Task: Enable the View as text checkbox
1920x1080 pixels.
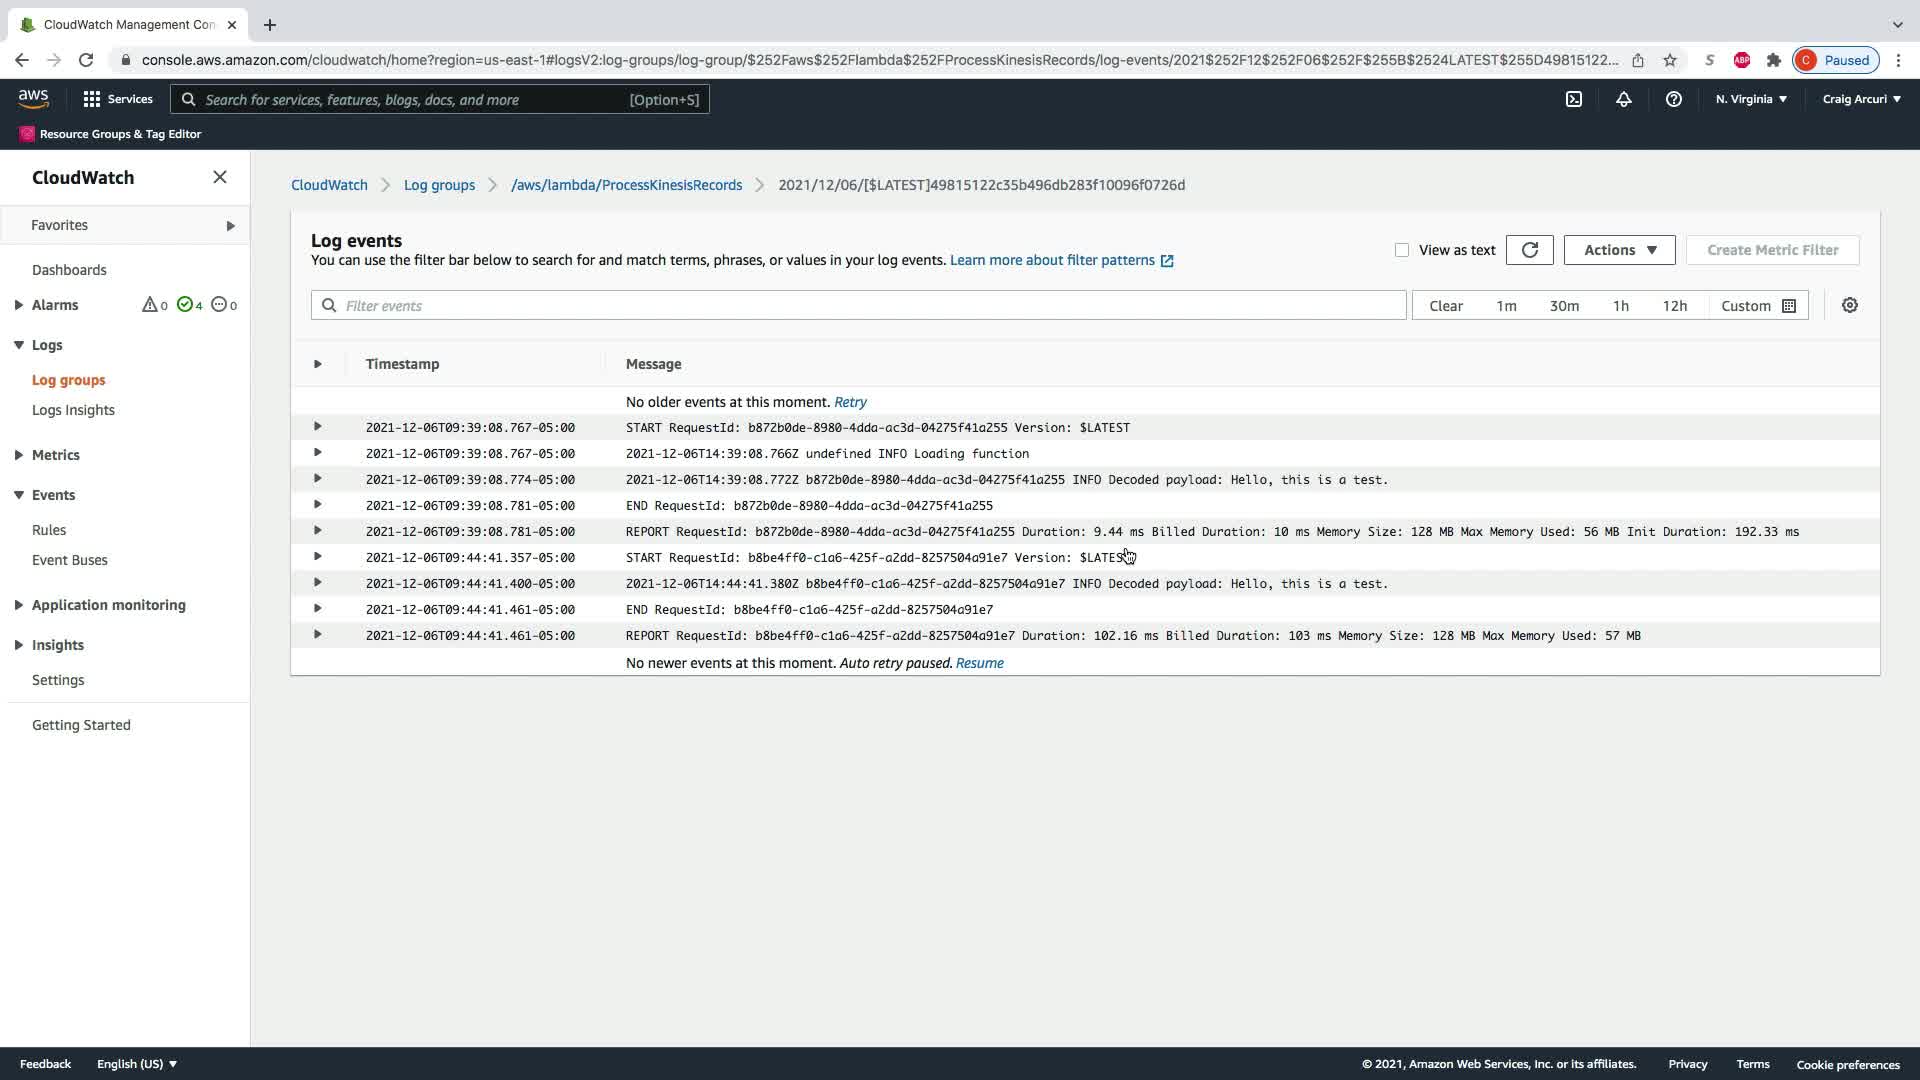Action: coord(1402,250)
